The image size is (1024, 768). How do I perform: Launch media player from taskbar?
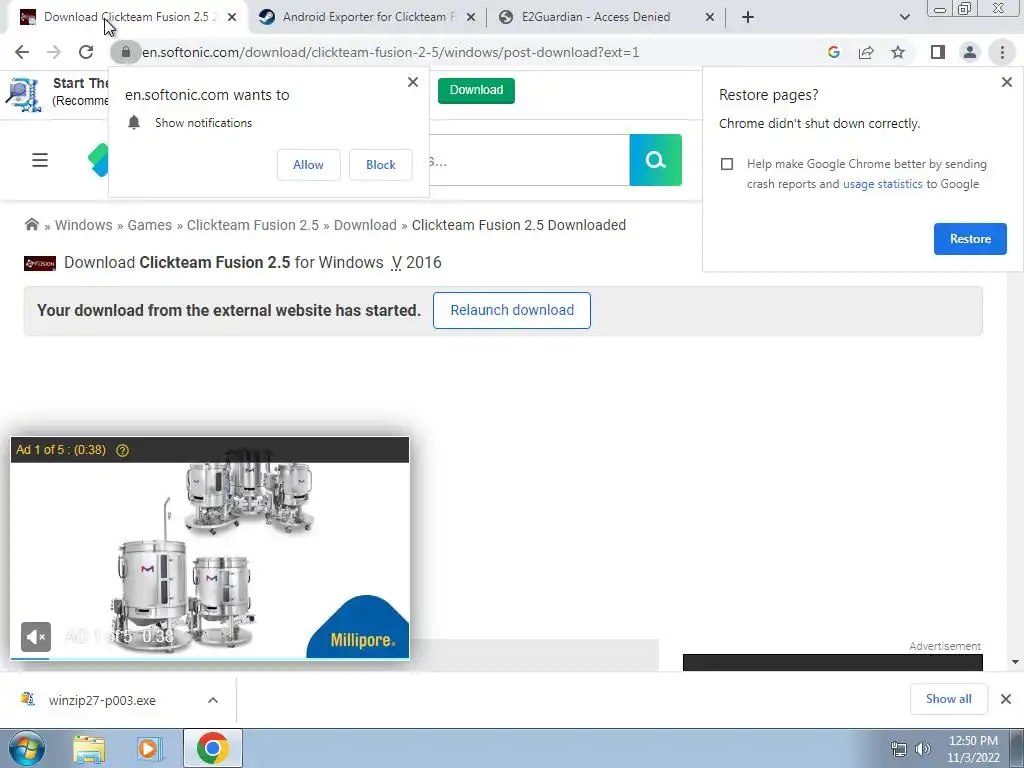tap(148, 748)
